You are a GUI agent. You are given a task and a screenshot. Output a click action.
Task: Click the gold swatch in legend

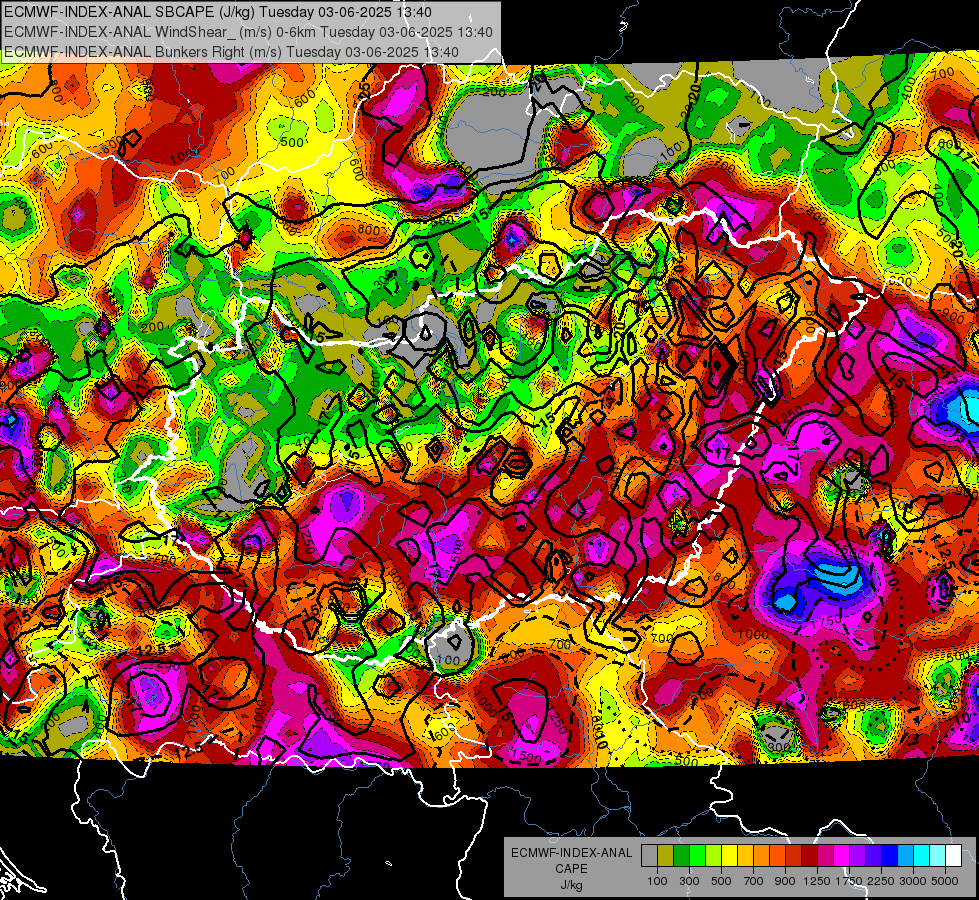click(745, 855)
